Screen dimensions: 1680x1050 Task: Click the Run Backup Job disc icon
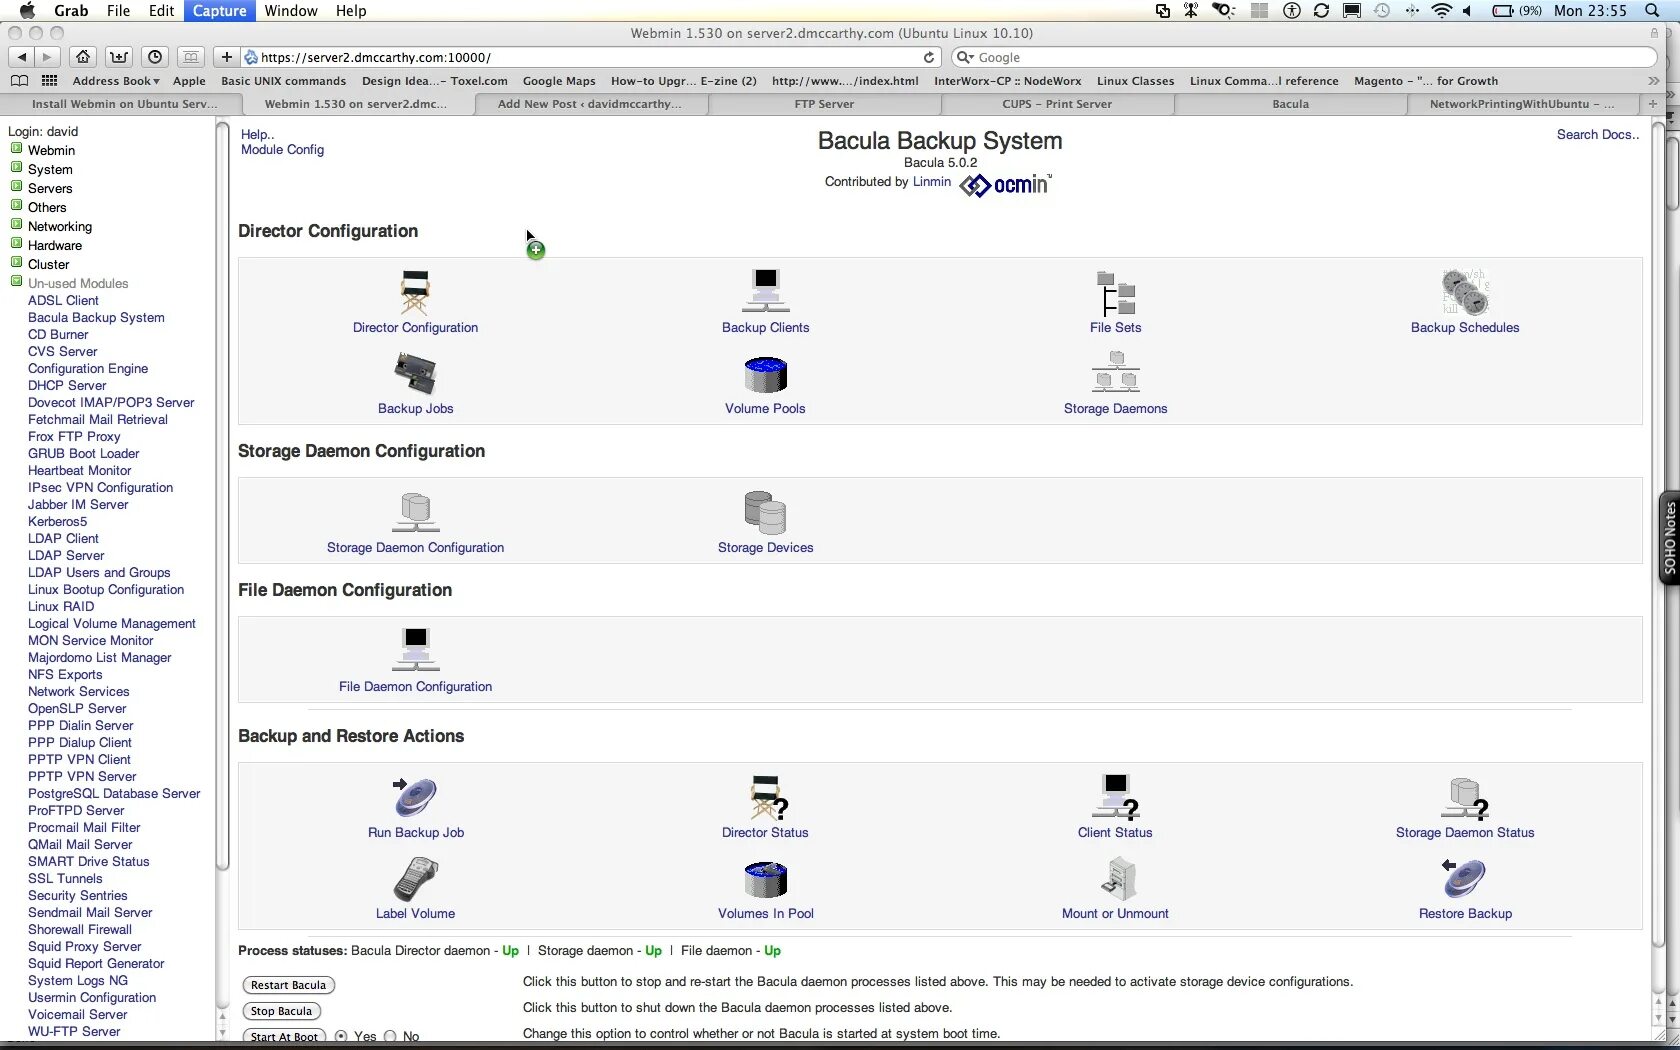click(415, 797)
